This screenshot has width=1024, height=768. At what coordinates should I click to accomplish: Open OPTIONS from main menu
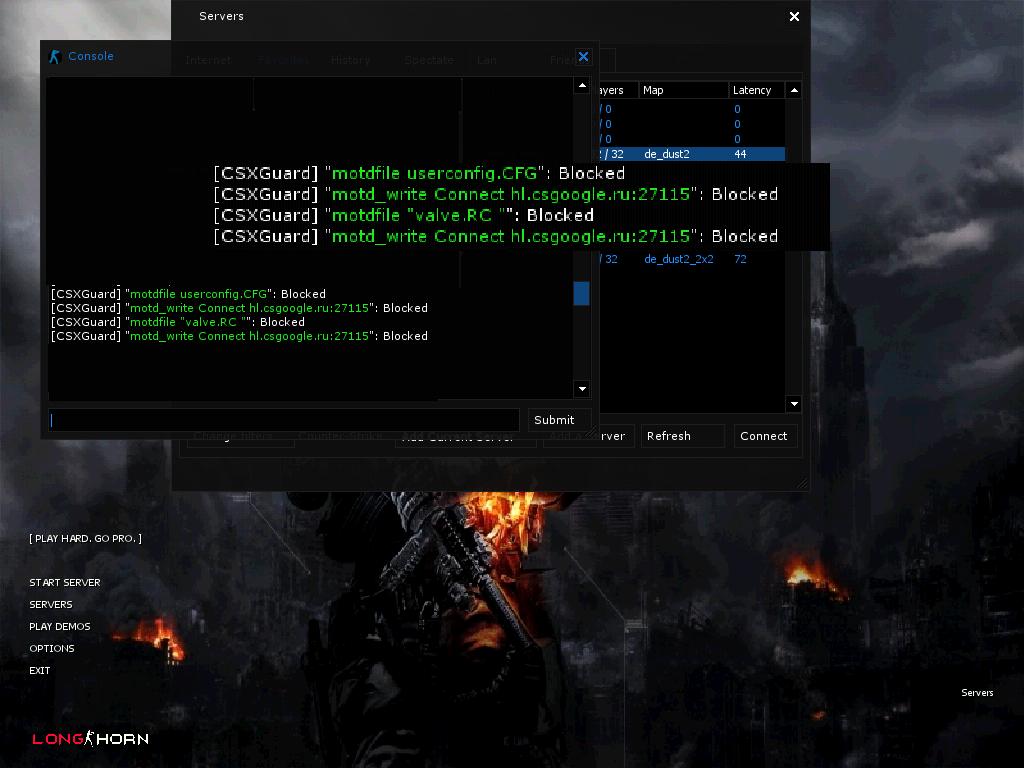(52, 648)
